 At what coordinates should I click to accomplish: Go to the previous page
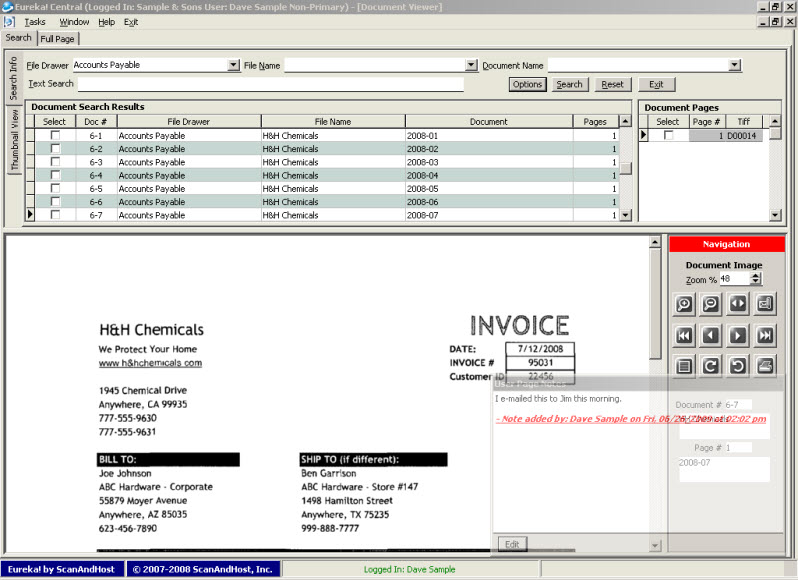tap(711, 335)
